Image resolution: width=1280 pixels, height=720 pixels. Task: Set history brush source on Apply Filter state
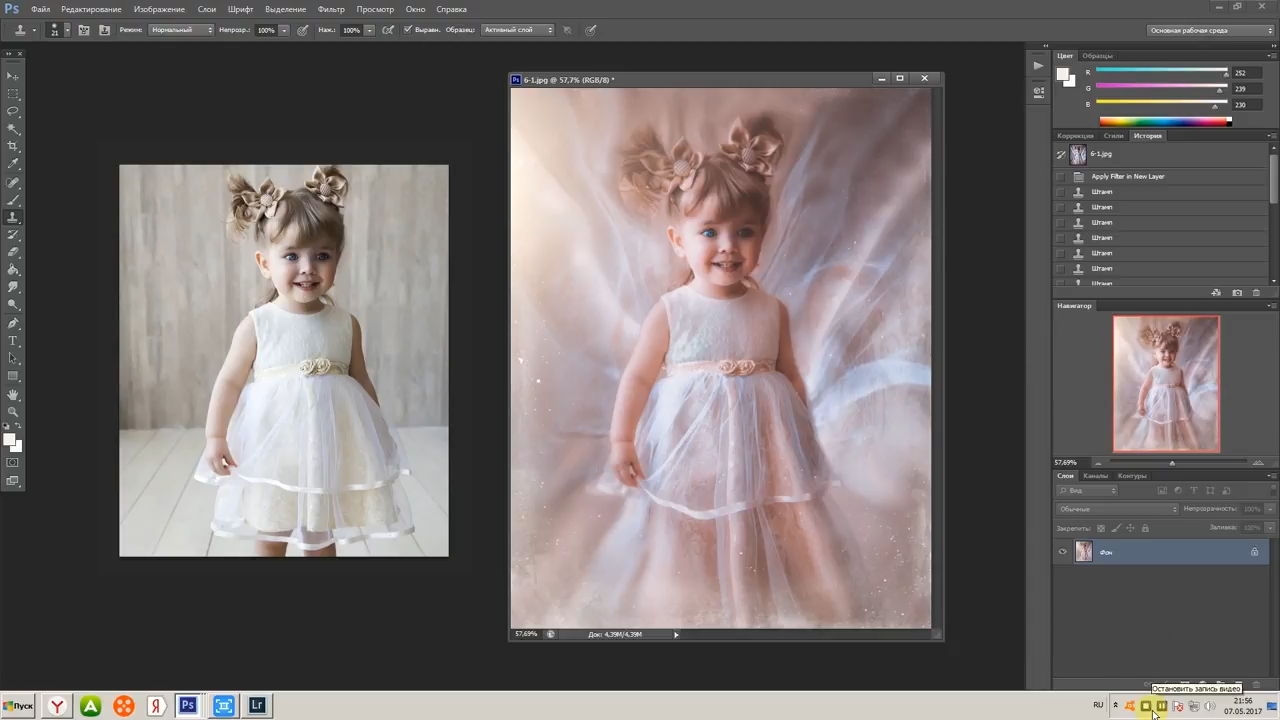pyautogui.click(x=1061, y=177)
